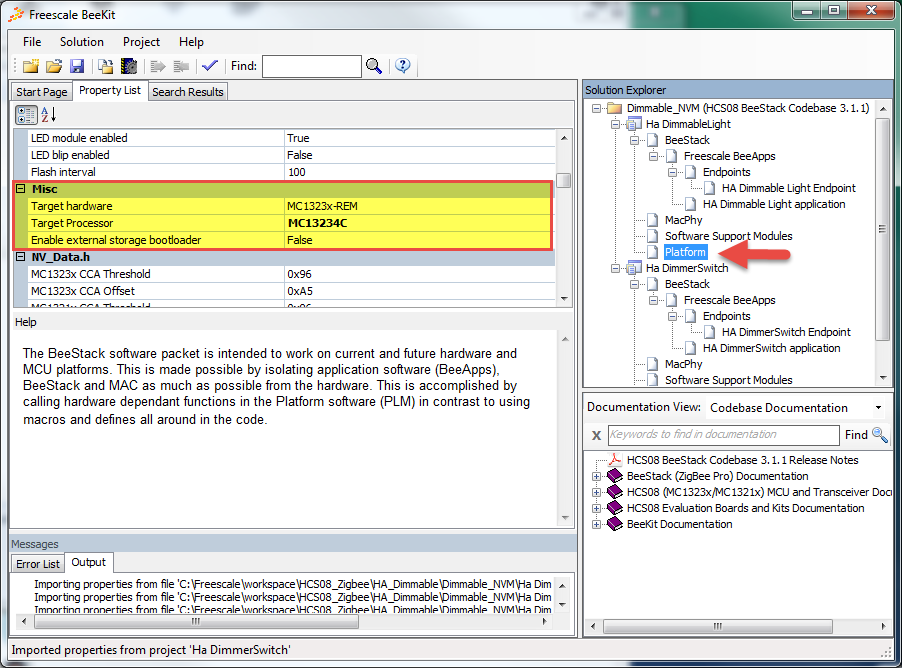Switch property list to categorized view icon
Screen dimensions: 902x668
coord(26,115)
